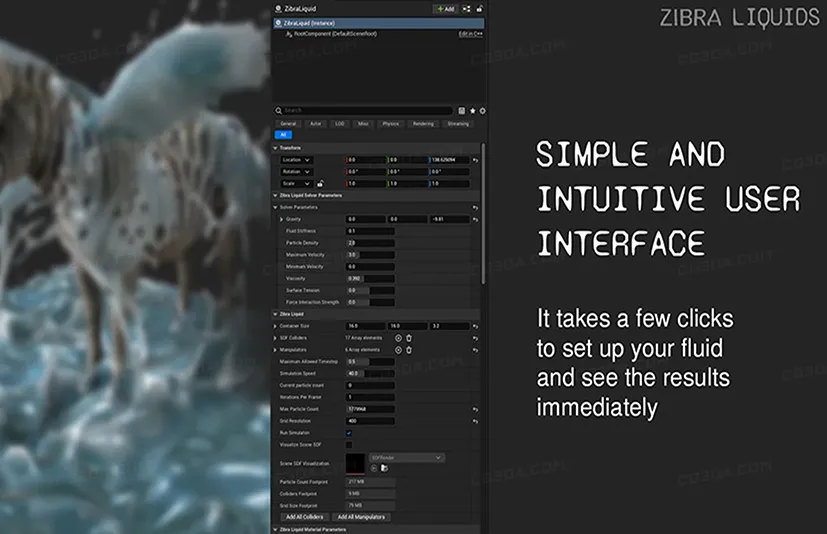Click the Rotation Y value field
Viewport: 827px width, 534px height.
click(408, 172)
